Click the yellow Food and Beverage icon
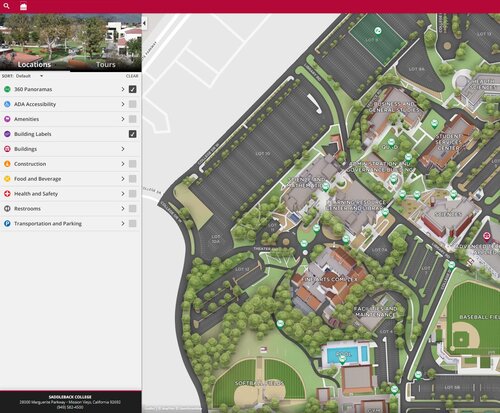Image resolution: width=500 pixels, height=413 pixels. (7, 179)
